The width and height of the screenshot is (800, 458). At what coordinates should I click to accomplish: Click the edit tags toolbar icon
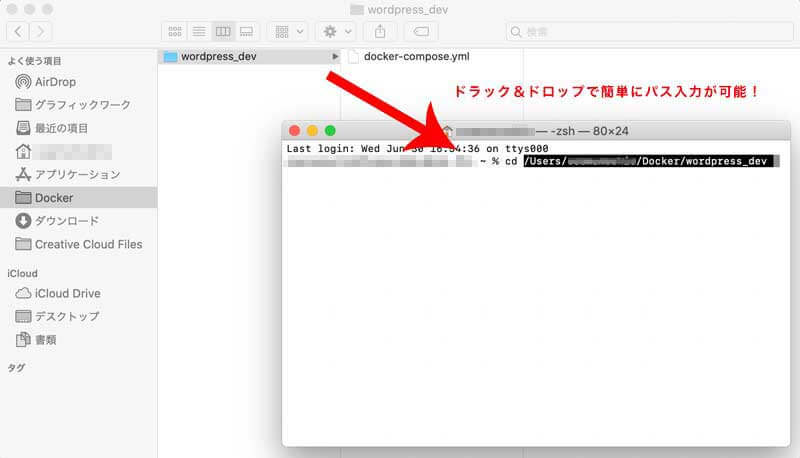pos(421,31)
